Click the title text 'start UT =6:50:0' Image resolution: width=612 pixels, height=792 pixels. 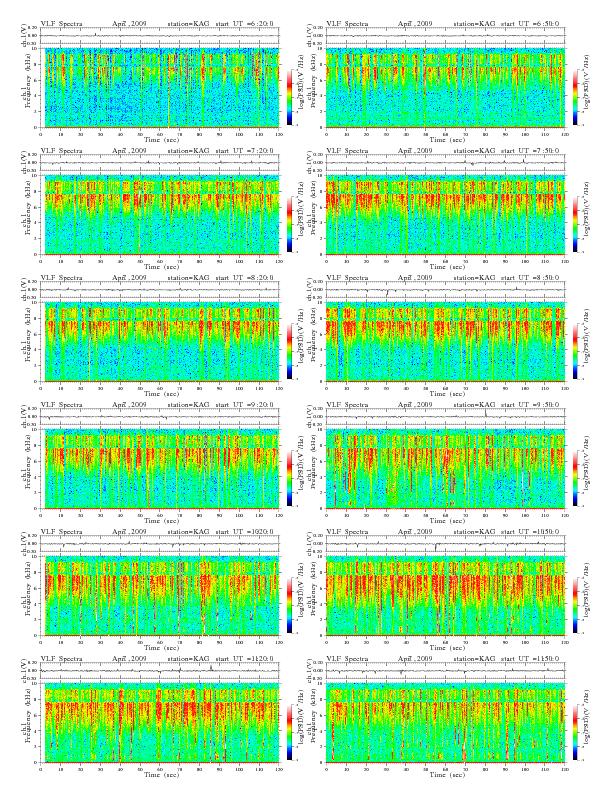[530, 24]
